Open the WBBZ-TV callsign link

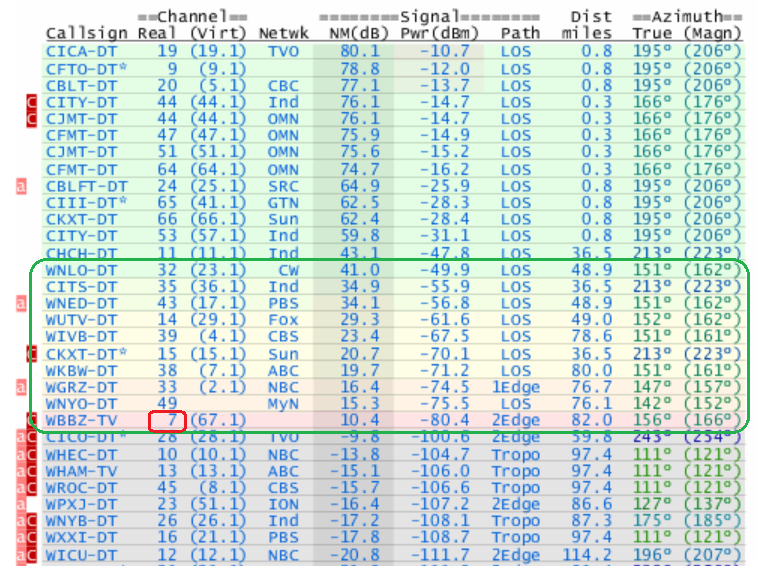point(81,420)
